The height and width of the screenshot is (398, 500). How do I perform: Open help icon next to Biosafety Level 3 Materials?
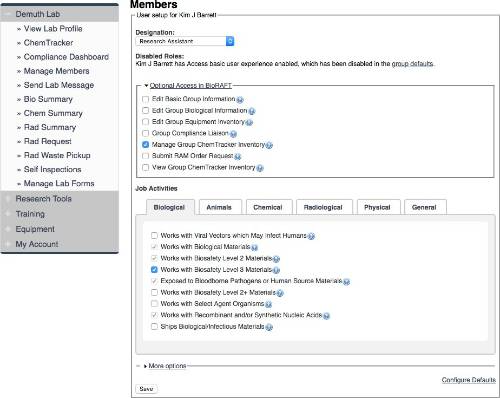click(x=276, y=270)
